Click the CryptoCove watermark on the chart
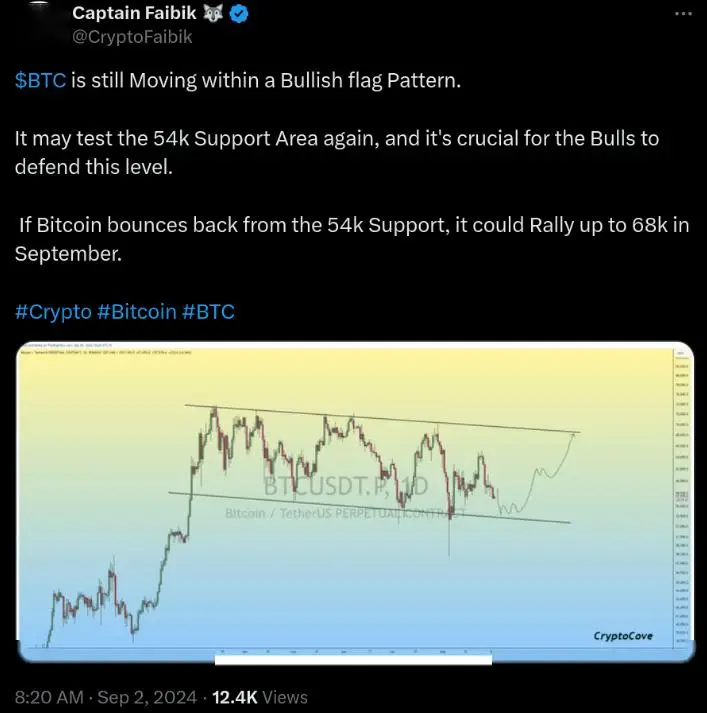 623,636
